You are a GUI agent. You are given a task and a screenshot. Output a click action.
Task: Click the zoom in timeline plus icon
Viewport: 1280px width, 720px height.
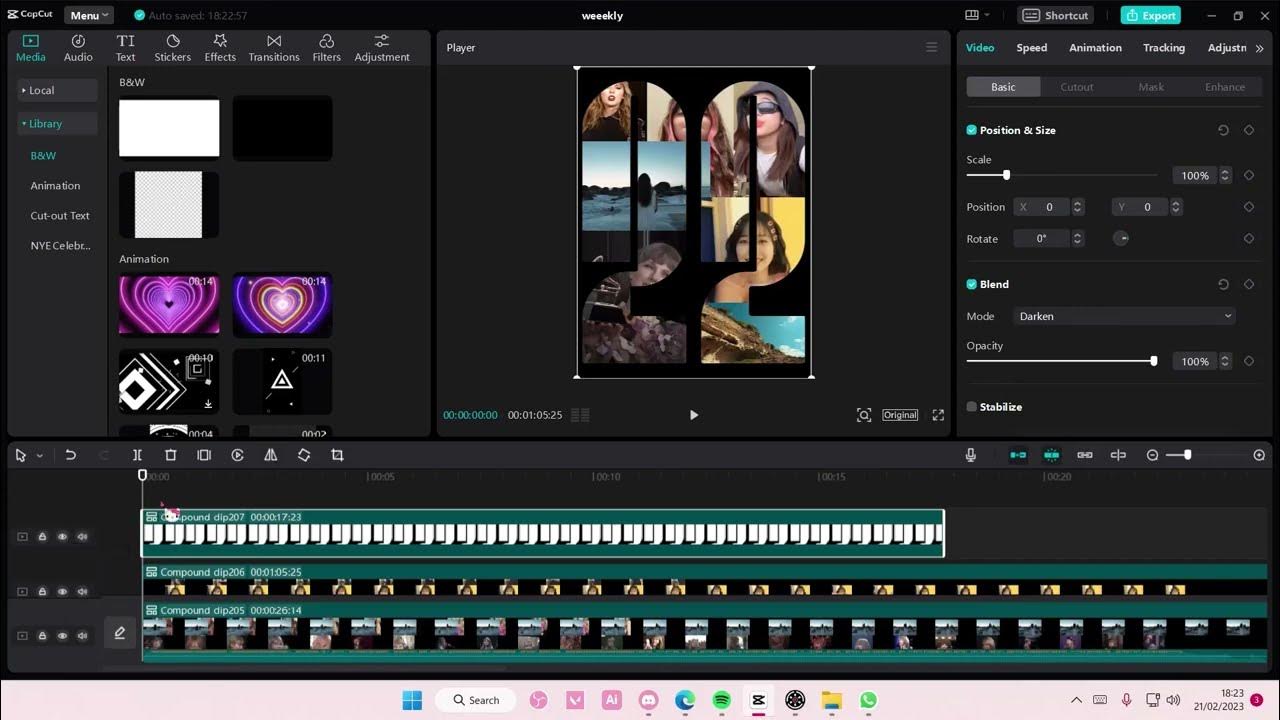(x=1259, y=455)
